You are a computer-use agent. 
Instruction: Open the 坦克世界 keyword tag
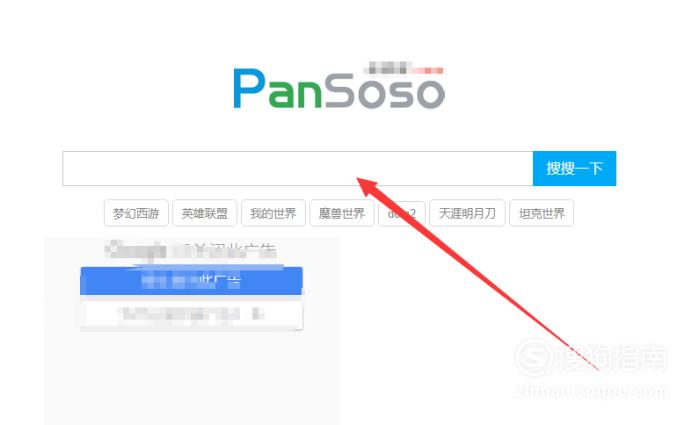542,213
